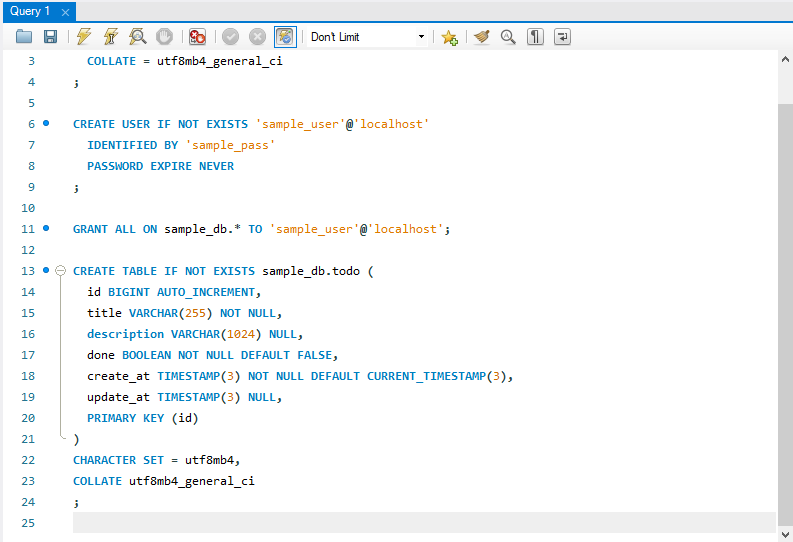Beautify query with the broom icon

pyautogui.click(x=481, y=37)
